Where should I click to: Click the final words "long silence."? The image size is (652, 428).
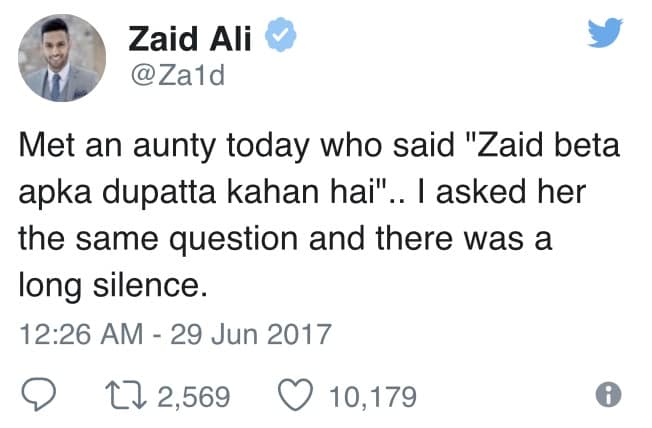[113, 286]
